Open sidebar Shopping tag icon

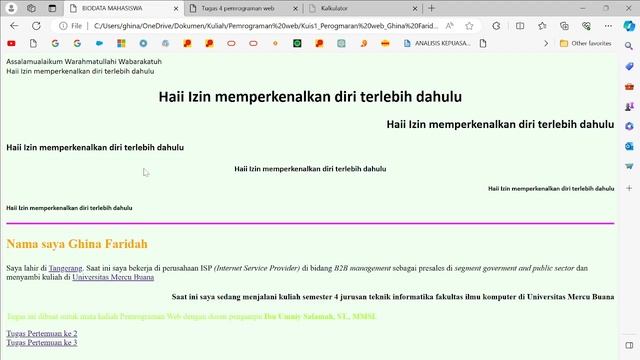tap(629, 66)
